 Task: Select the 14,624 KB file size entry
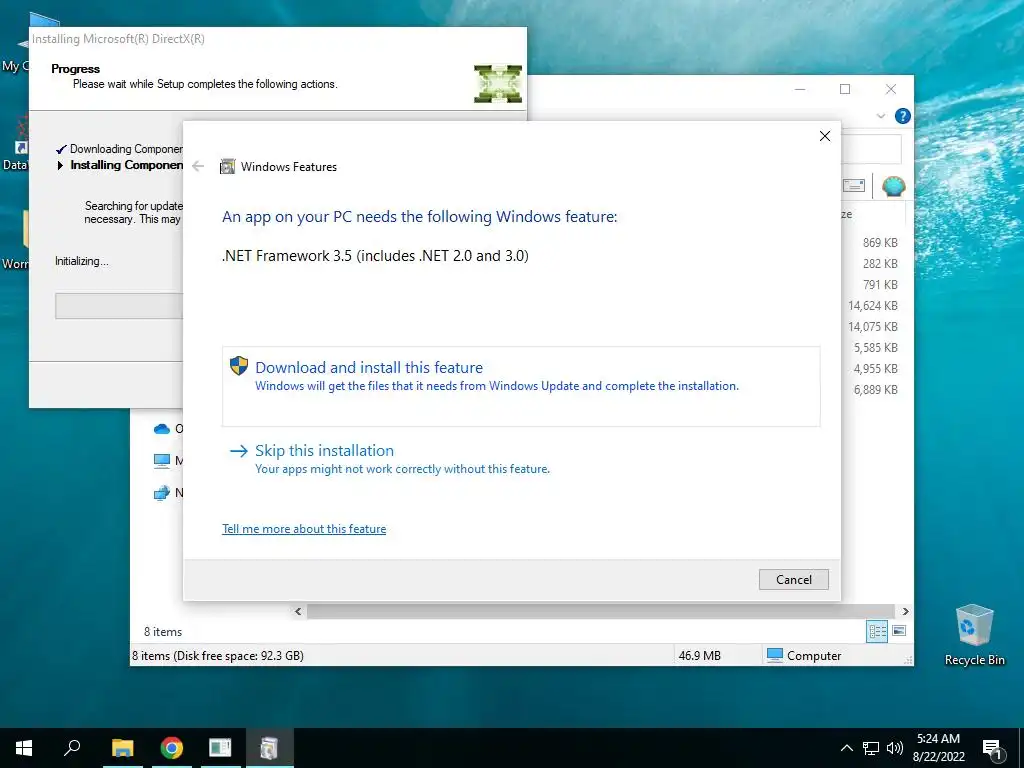coord(873,306)
